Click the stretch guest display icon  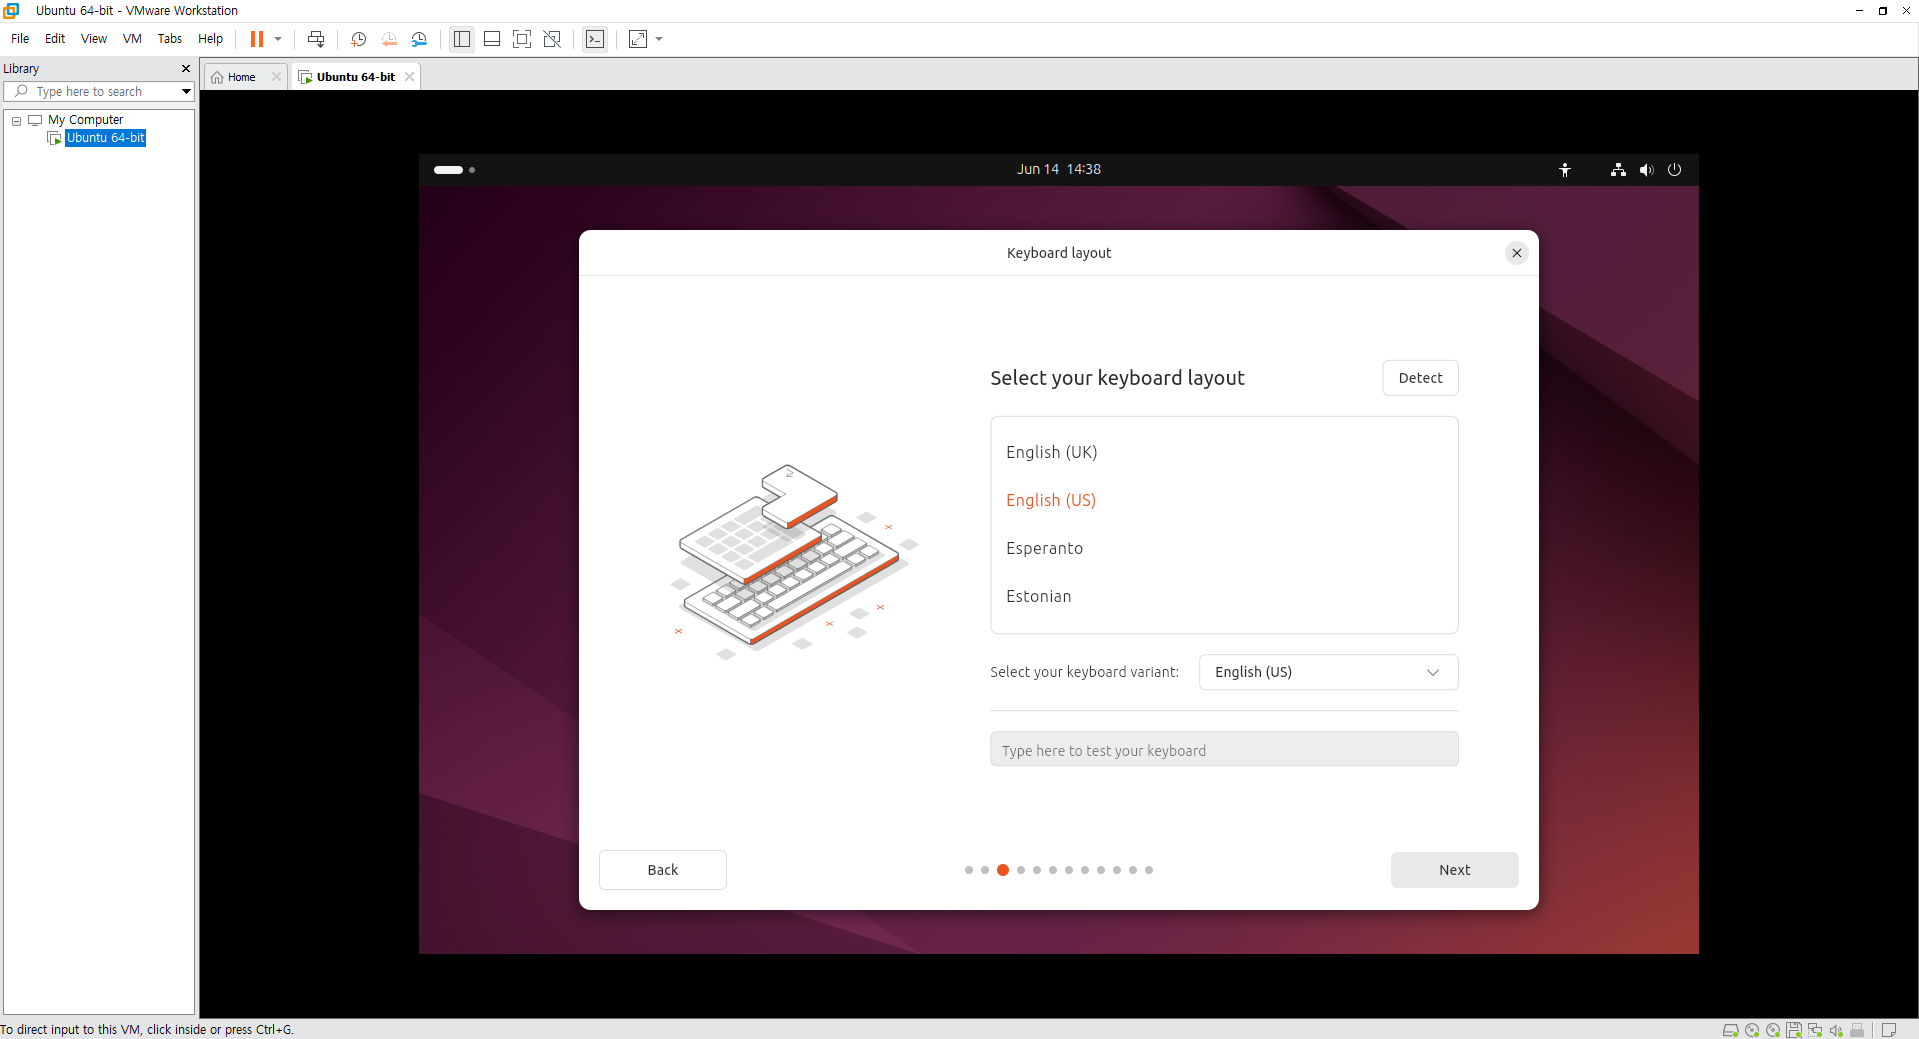[638, 39]
